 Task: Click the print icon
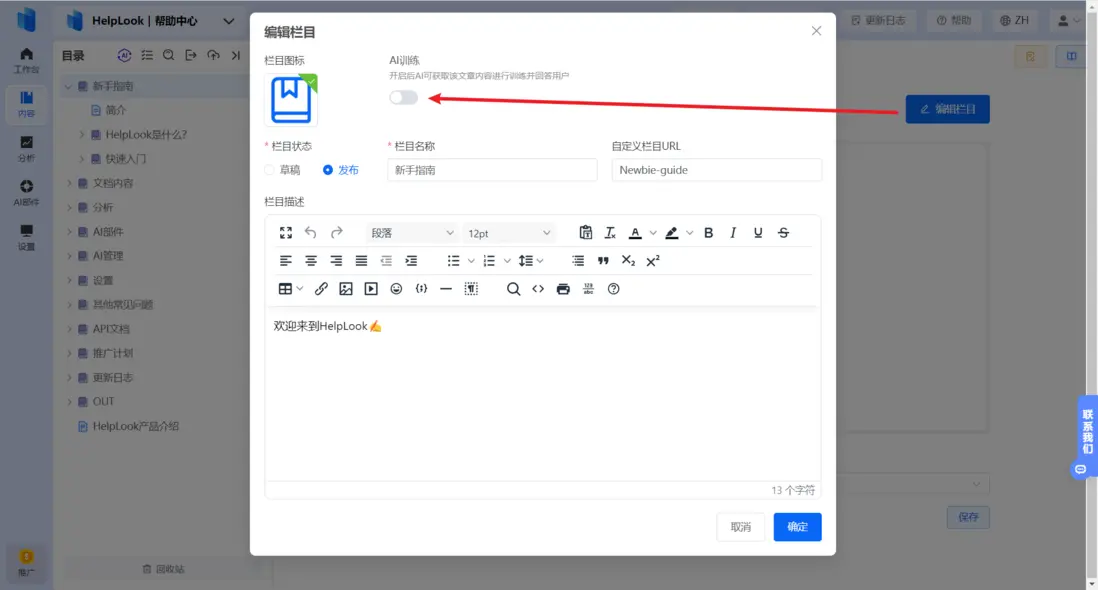563,289
